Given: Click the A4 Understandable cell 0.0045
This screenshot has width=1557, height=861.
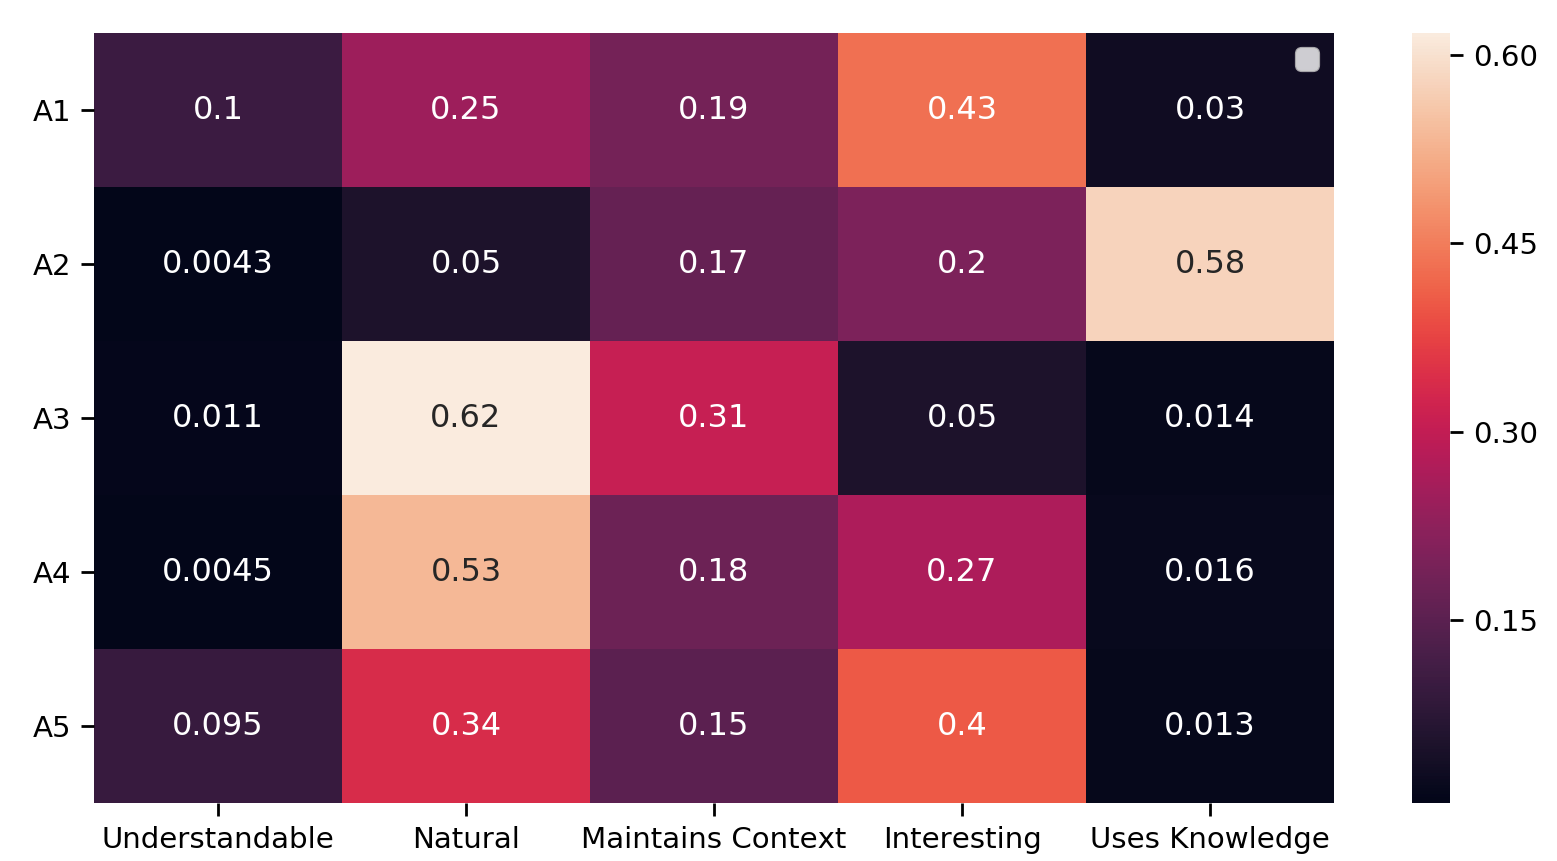Looking at the screenshot, I should [217, 571].
